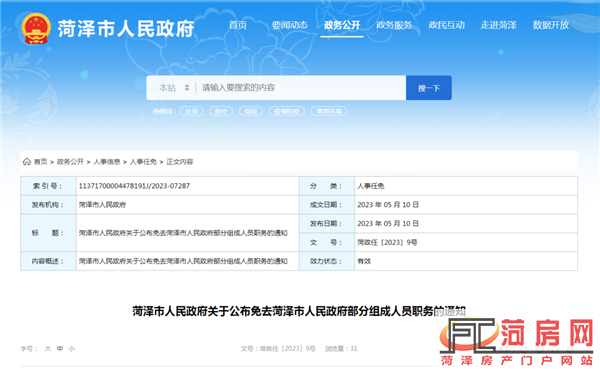The image size is (600, 369).
Task: Click 人事任免 breadcrumb link
Action: pos(143,162)
